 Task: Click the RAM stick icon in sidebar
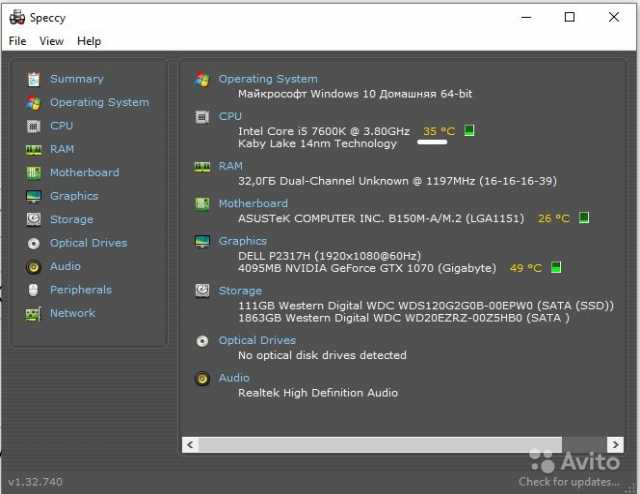pyautogui.click(x=33, y=150)
